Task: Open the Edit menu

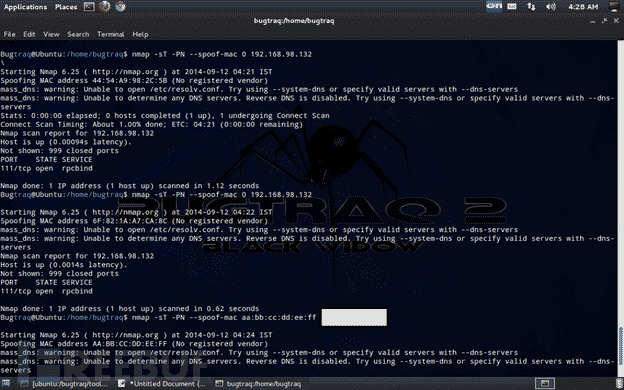Action: [29, 34]
